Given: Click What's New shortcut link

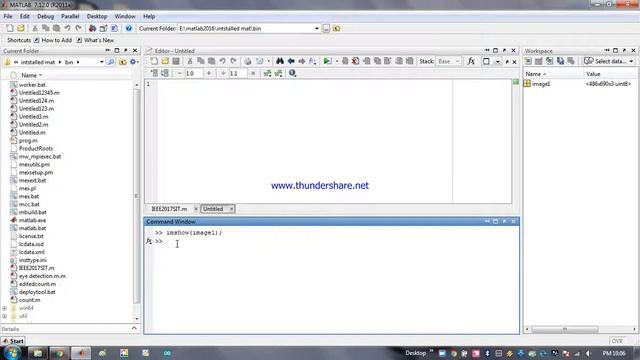Looking at the screenshot, I should pos(95,40).
